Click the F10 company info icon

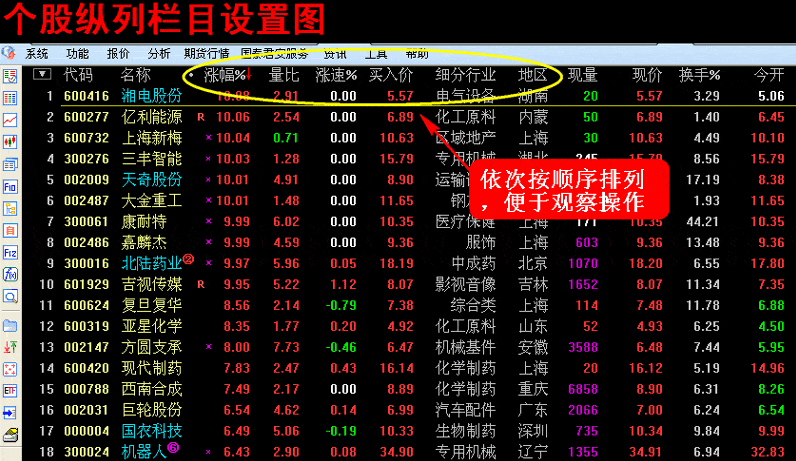[10, 186]
